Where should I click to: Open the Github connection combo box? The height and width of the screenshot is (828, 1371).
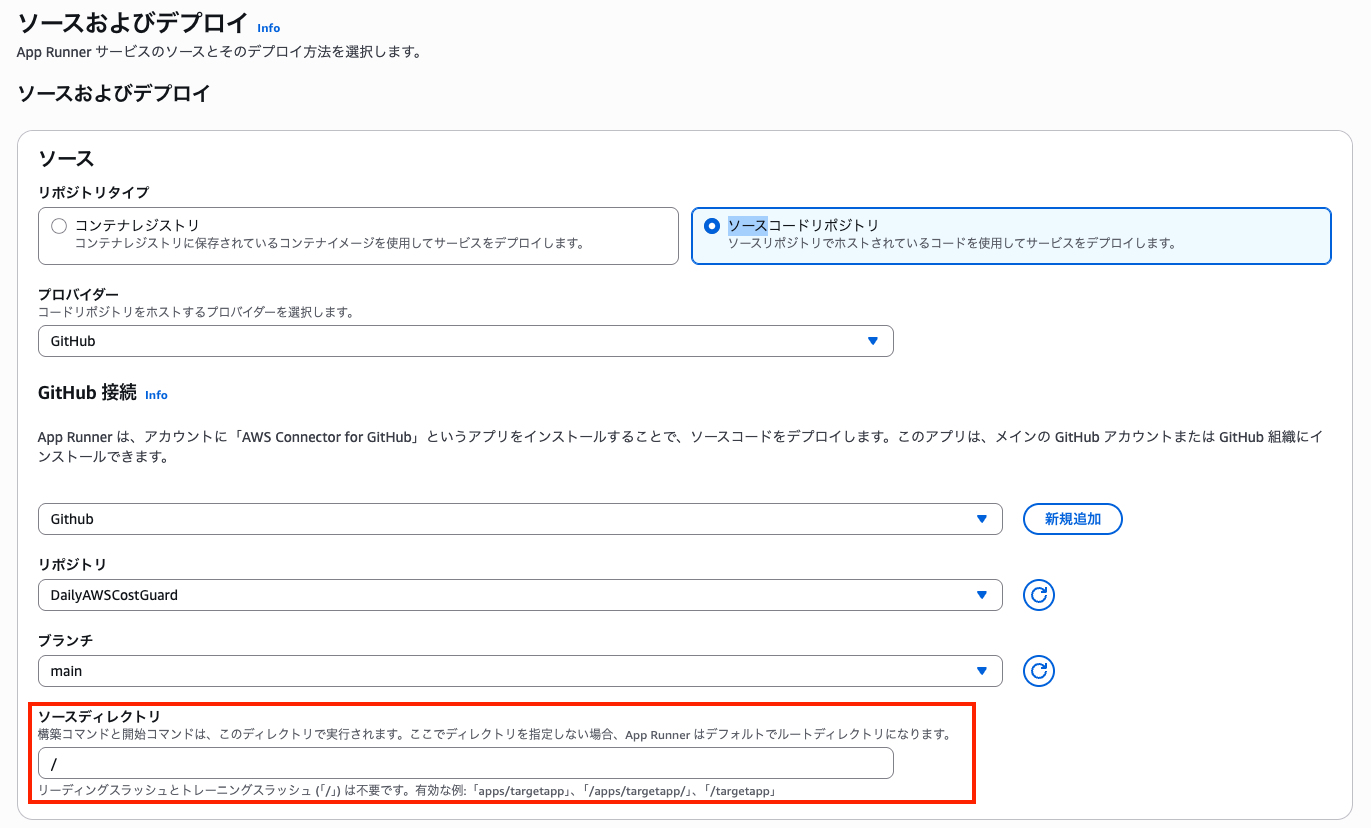tap(519, 518)
